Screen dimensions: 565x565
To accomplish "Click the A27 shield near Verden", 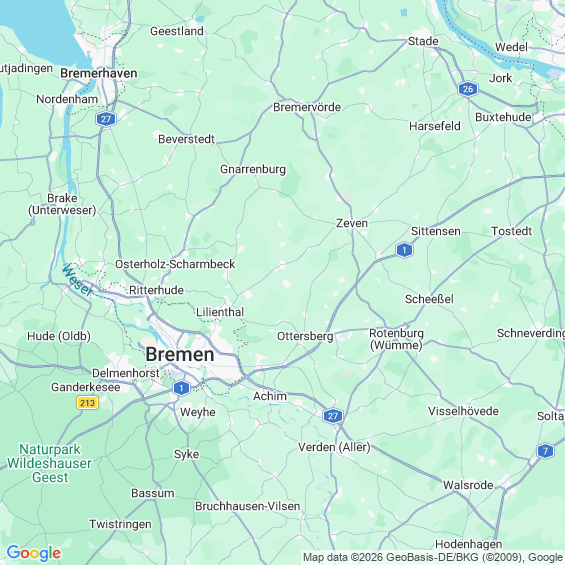I will 333,416.
